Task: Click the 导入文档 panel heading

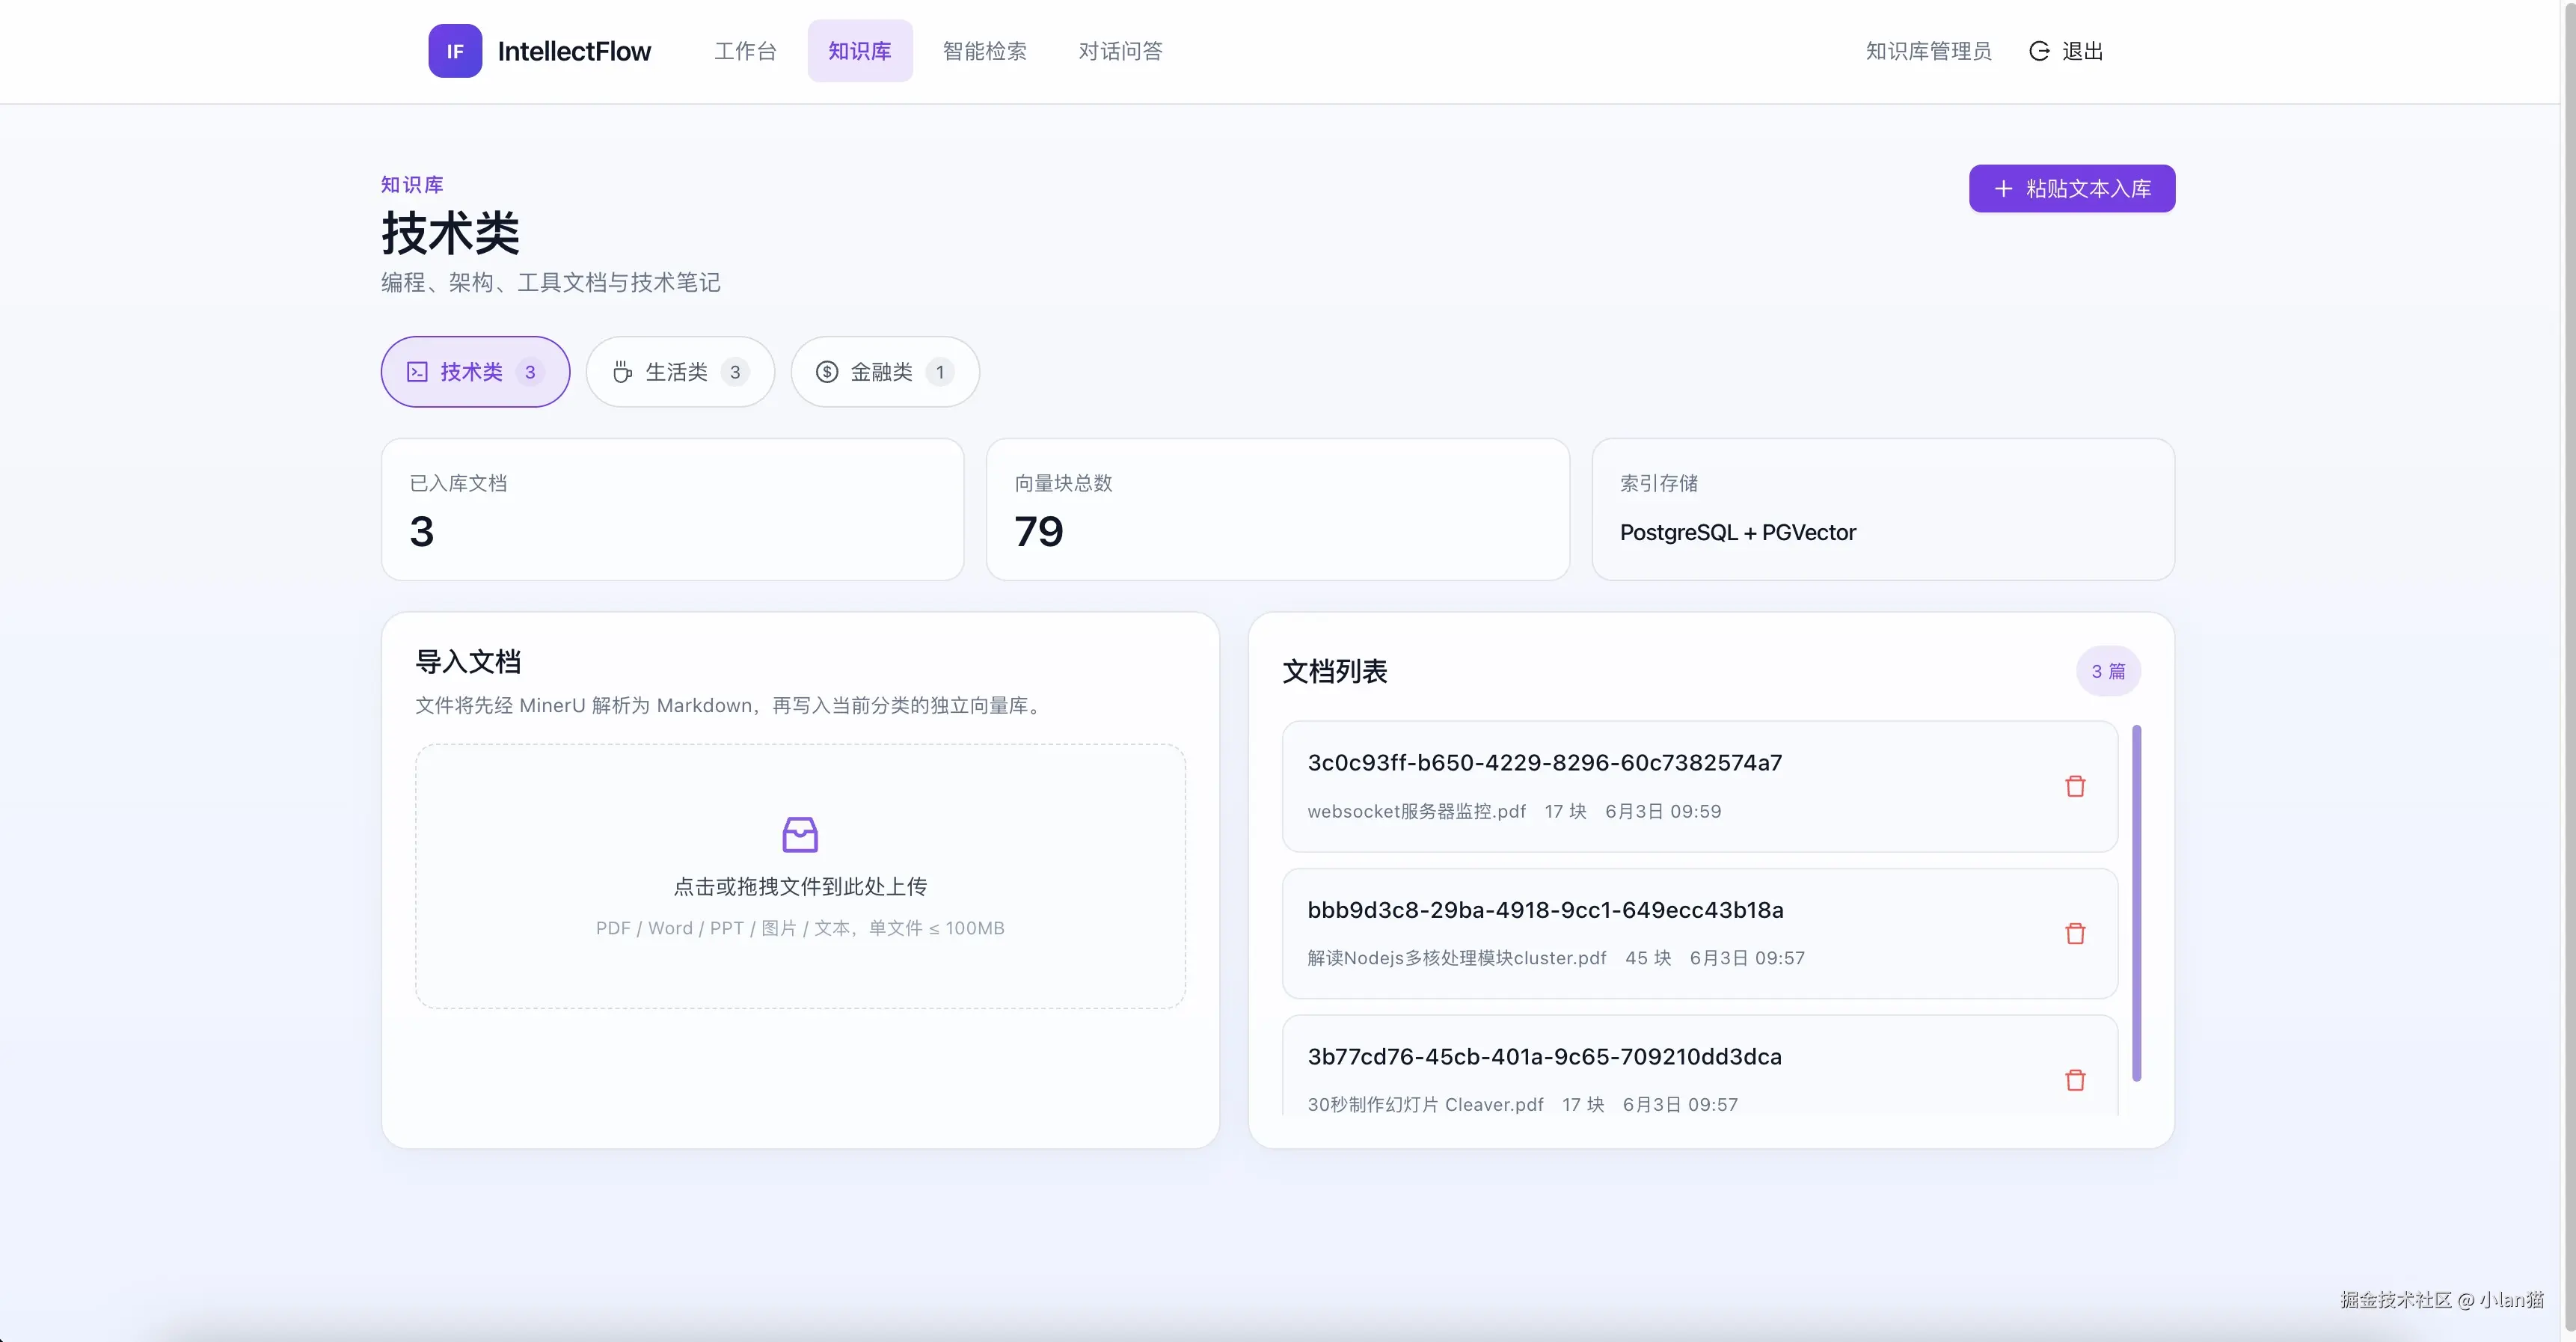Action: [468, 661]
